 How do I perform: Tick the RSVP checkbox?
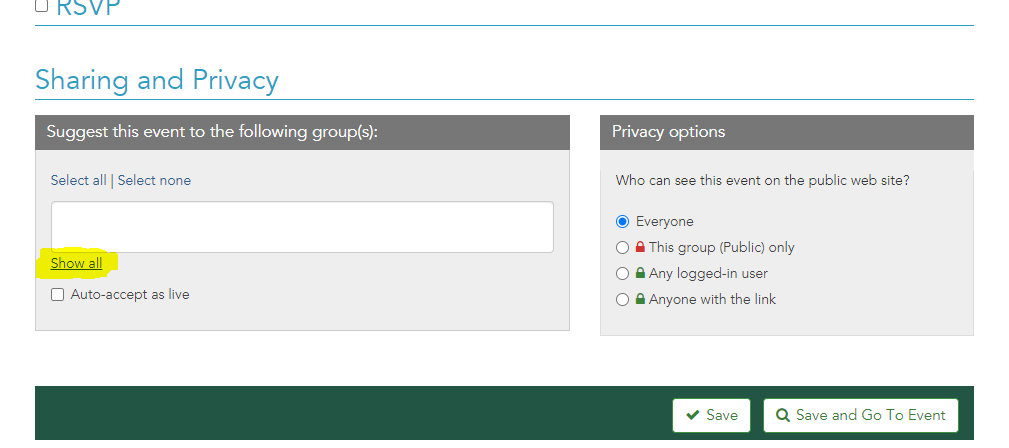(x=42, y=5)
